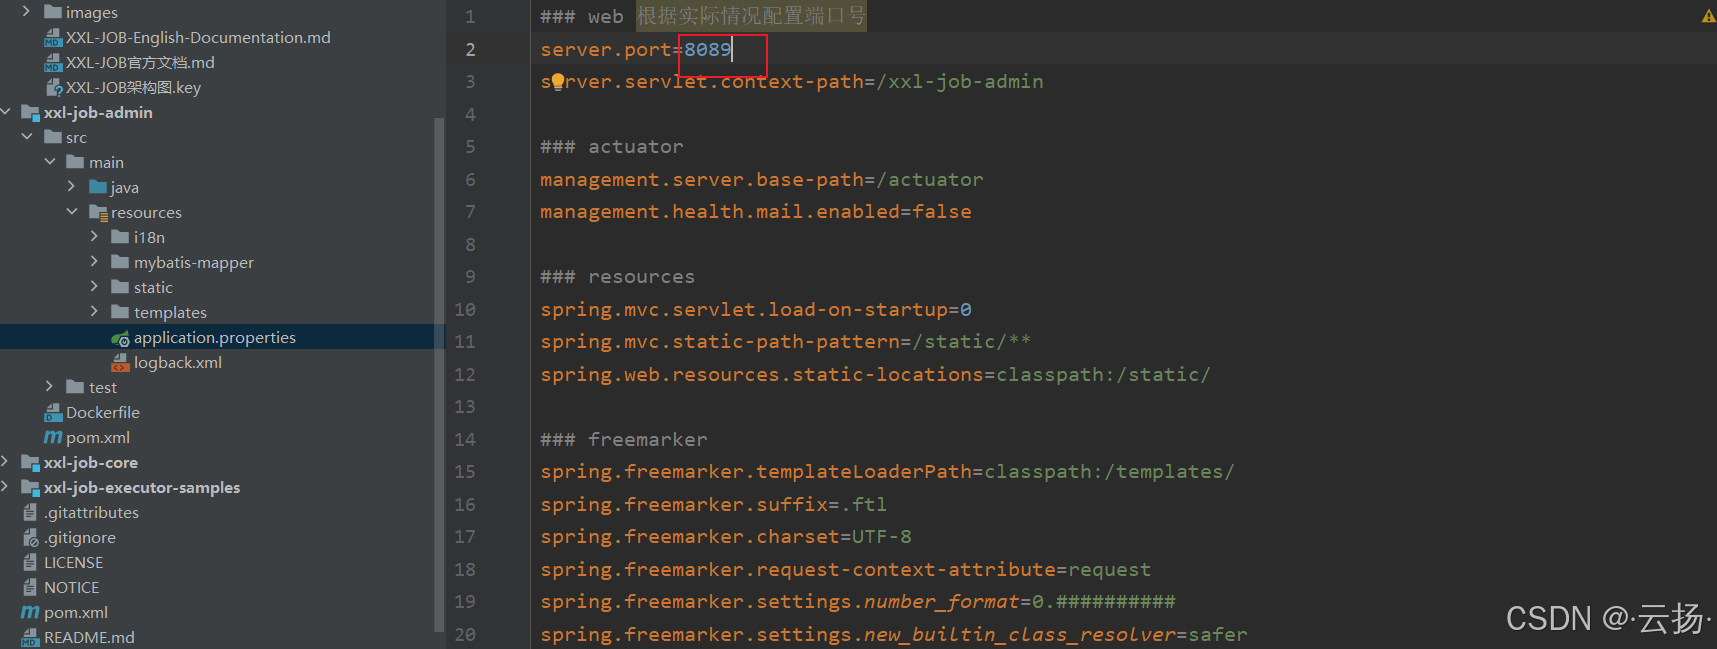Expand the java folder
Viewport: 1717px width, 649px height.
click(72, 187)
